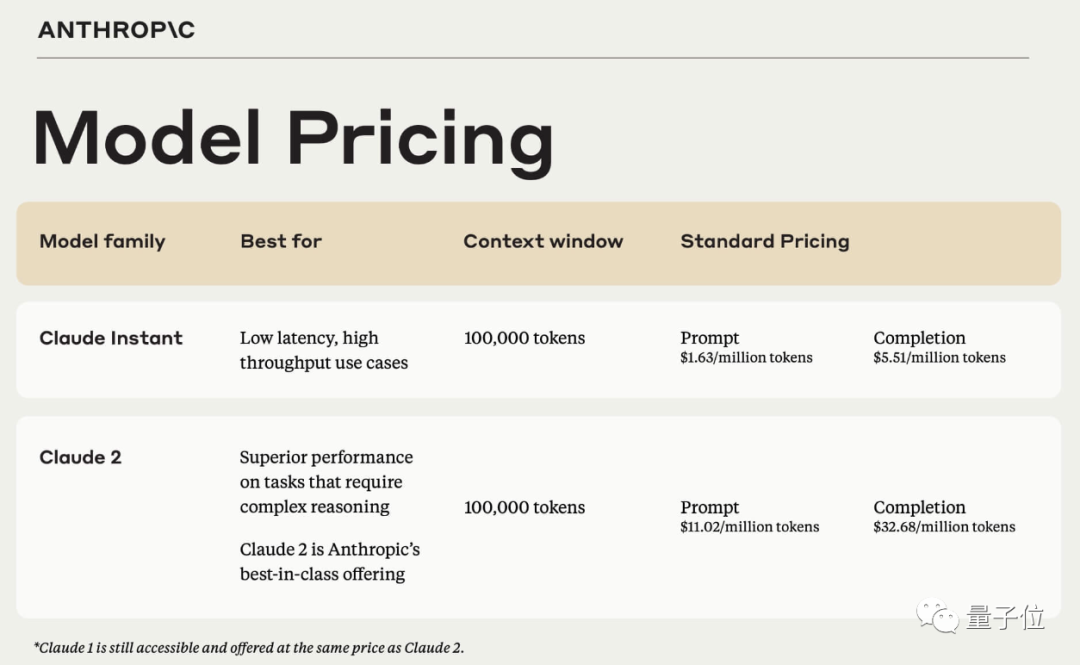Click Claude Instant's 100,000 tokens value

[x=524, y=338]
